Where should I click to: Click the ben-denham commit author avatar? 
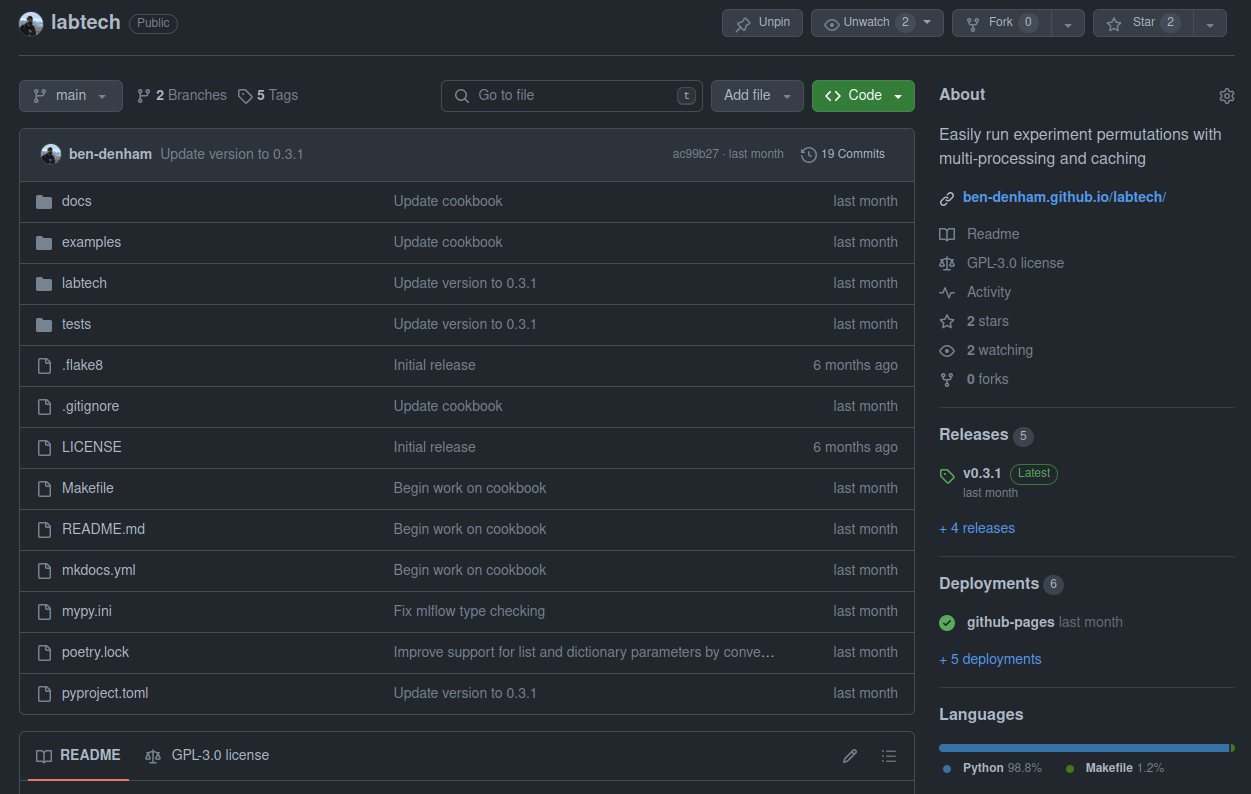click(x=51, y=154)
